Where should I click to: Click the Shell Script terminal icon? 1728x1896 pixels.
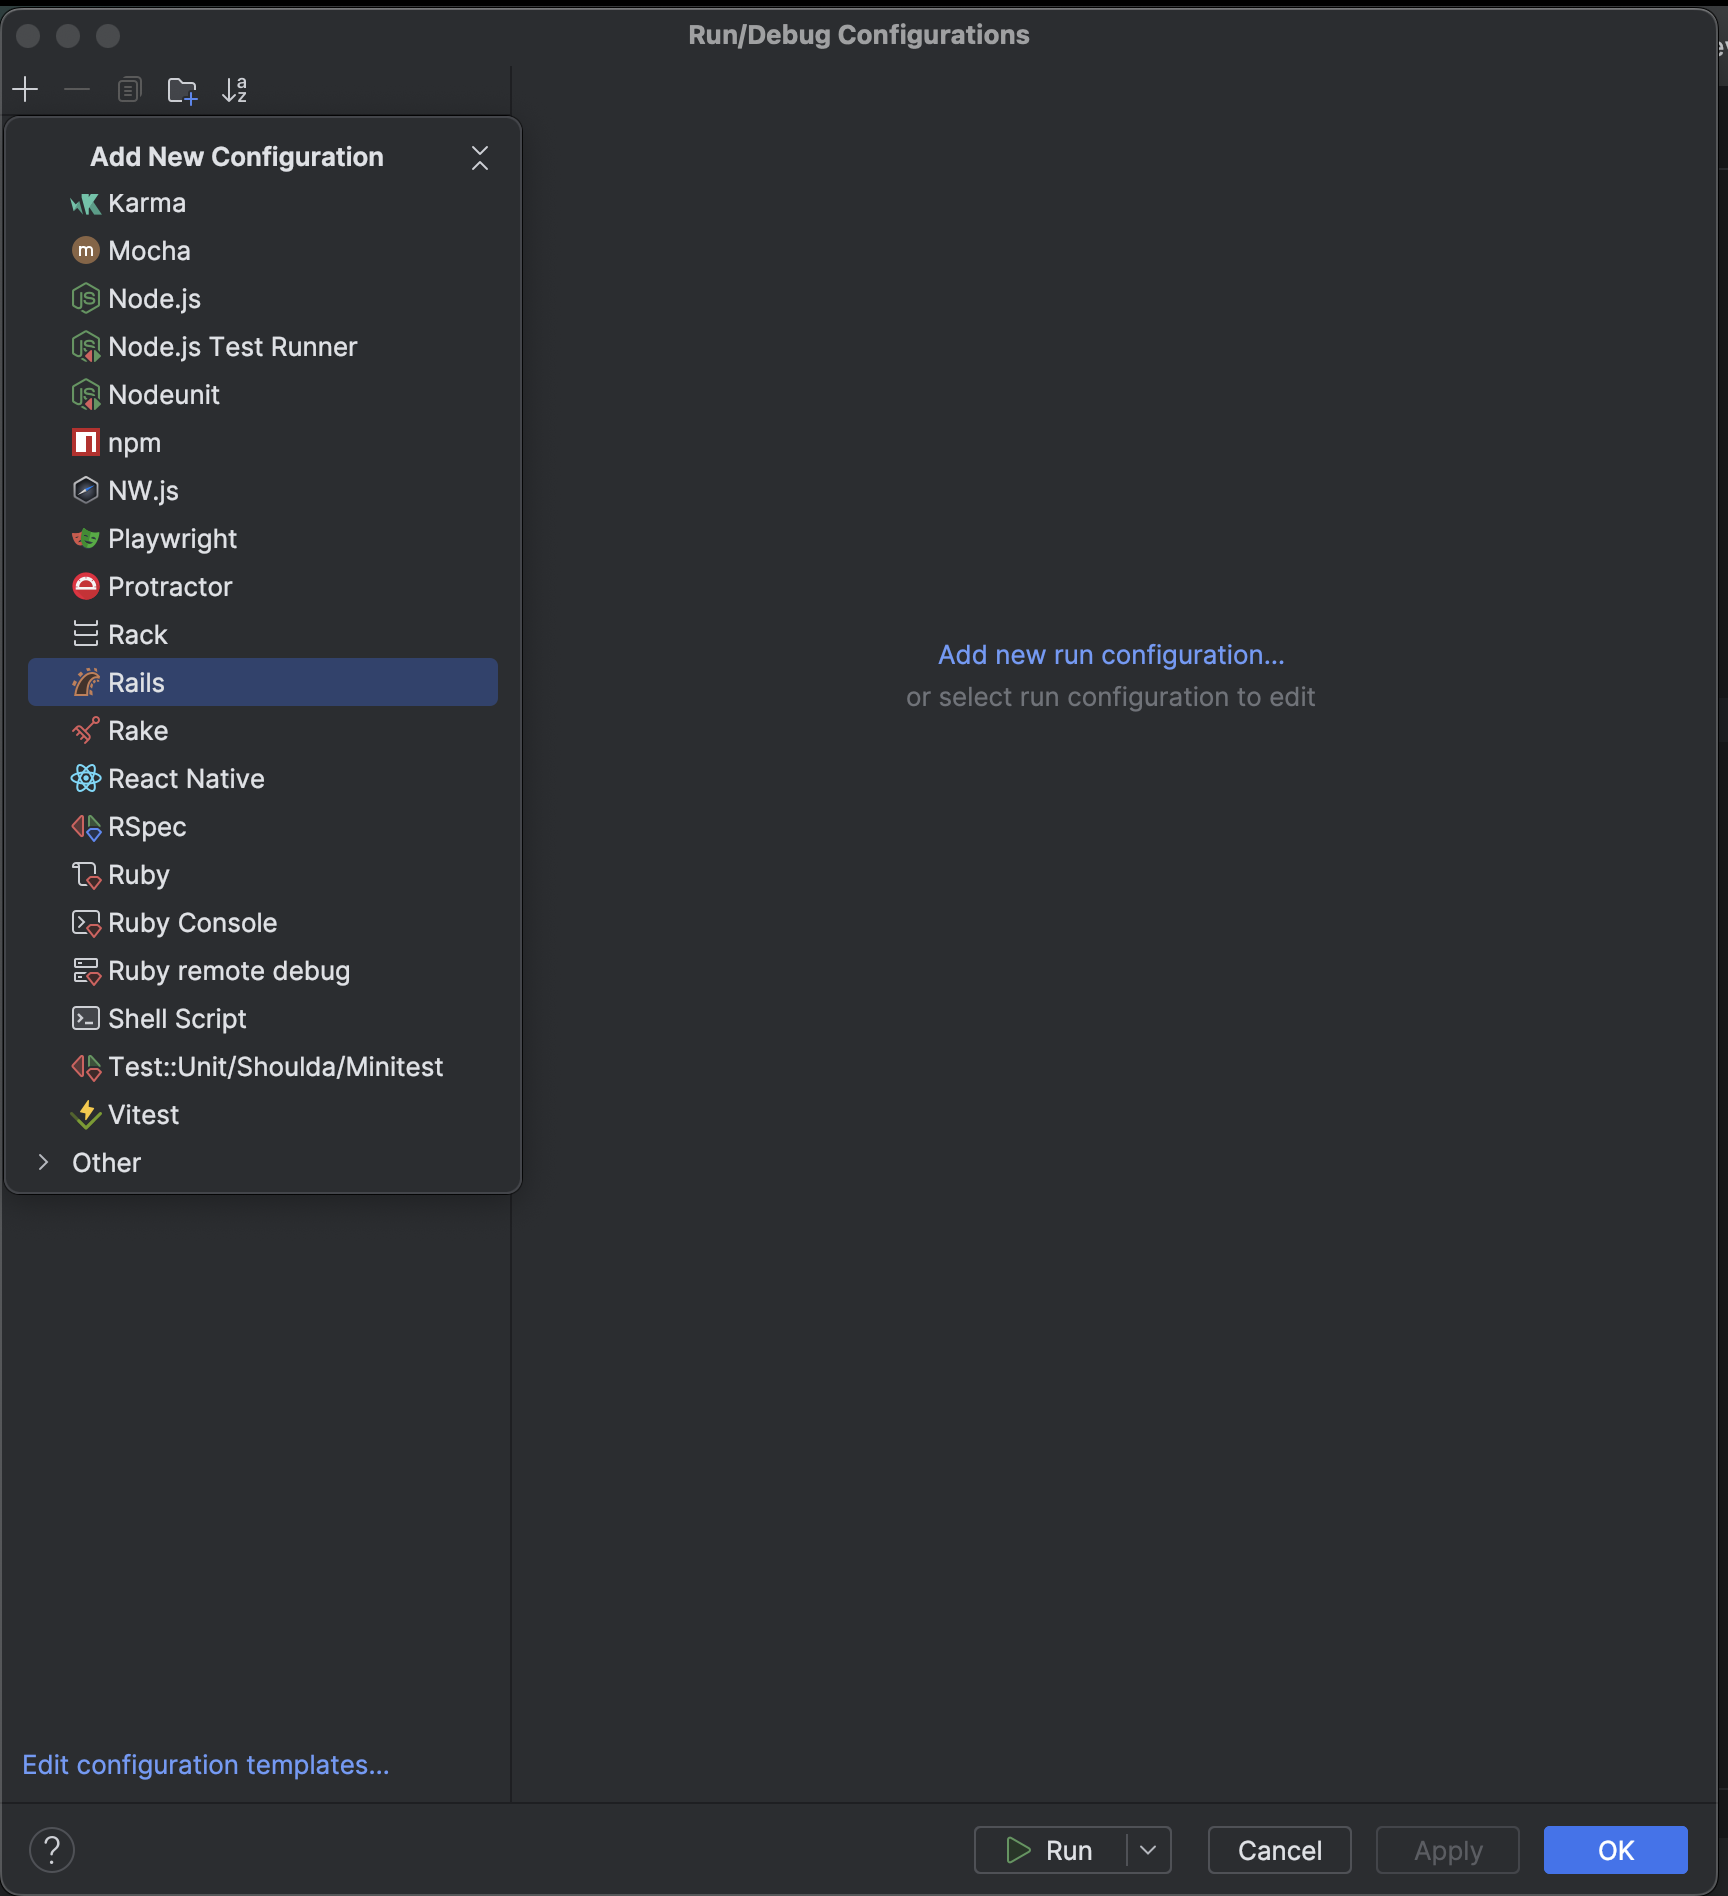pyautogui.click(x=86, y=1019)
